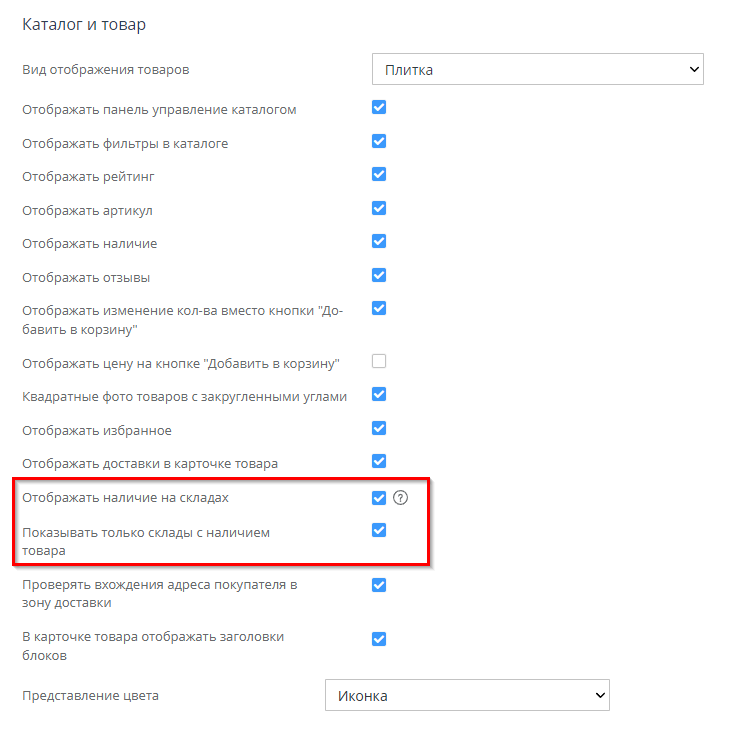The height and width of the screenshot is (749, 740).
Task: Uncheck square photos with rounded corners
Action: point(379,395)
